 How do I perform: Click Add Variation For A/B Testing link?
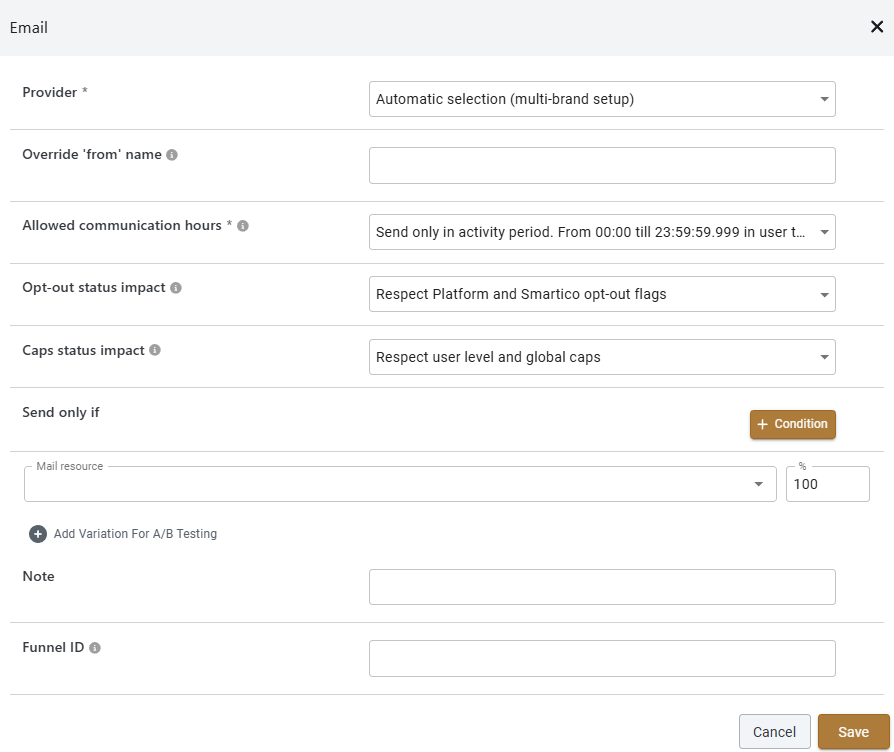click(x=135, y=534)
